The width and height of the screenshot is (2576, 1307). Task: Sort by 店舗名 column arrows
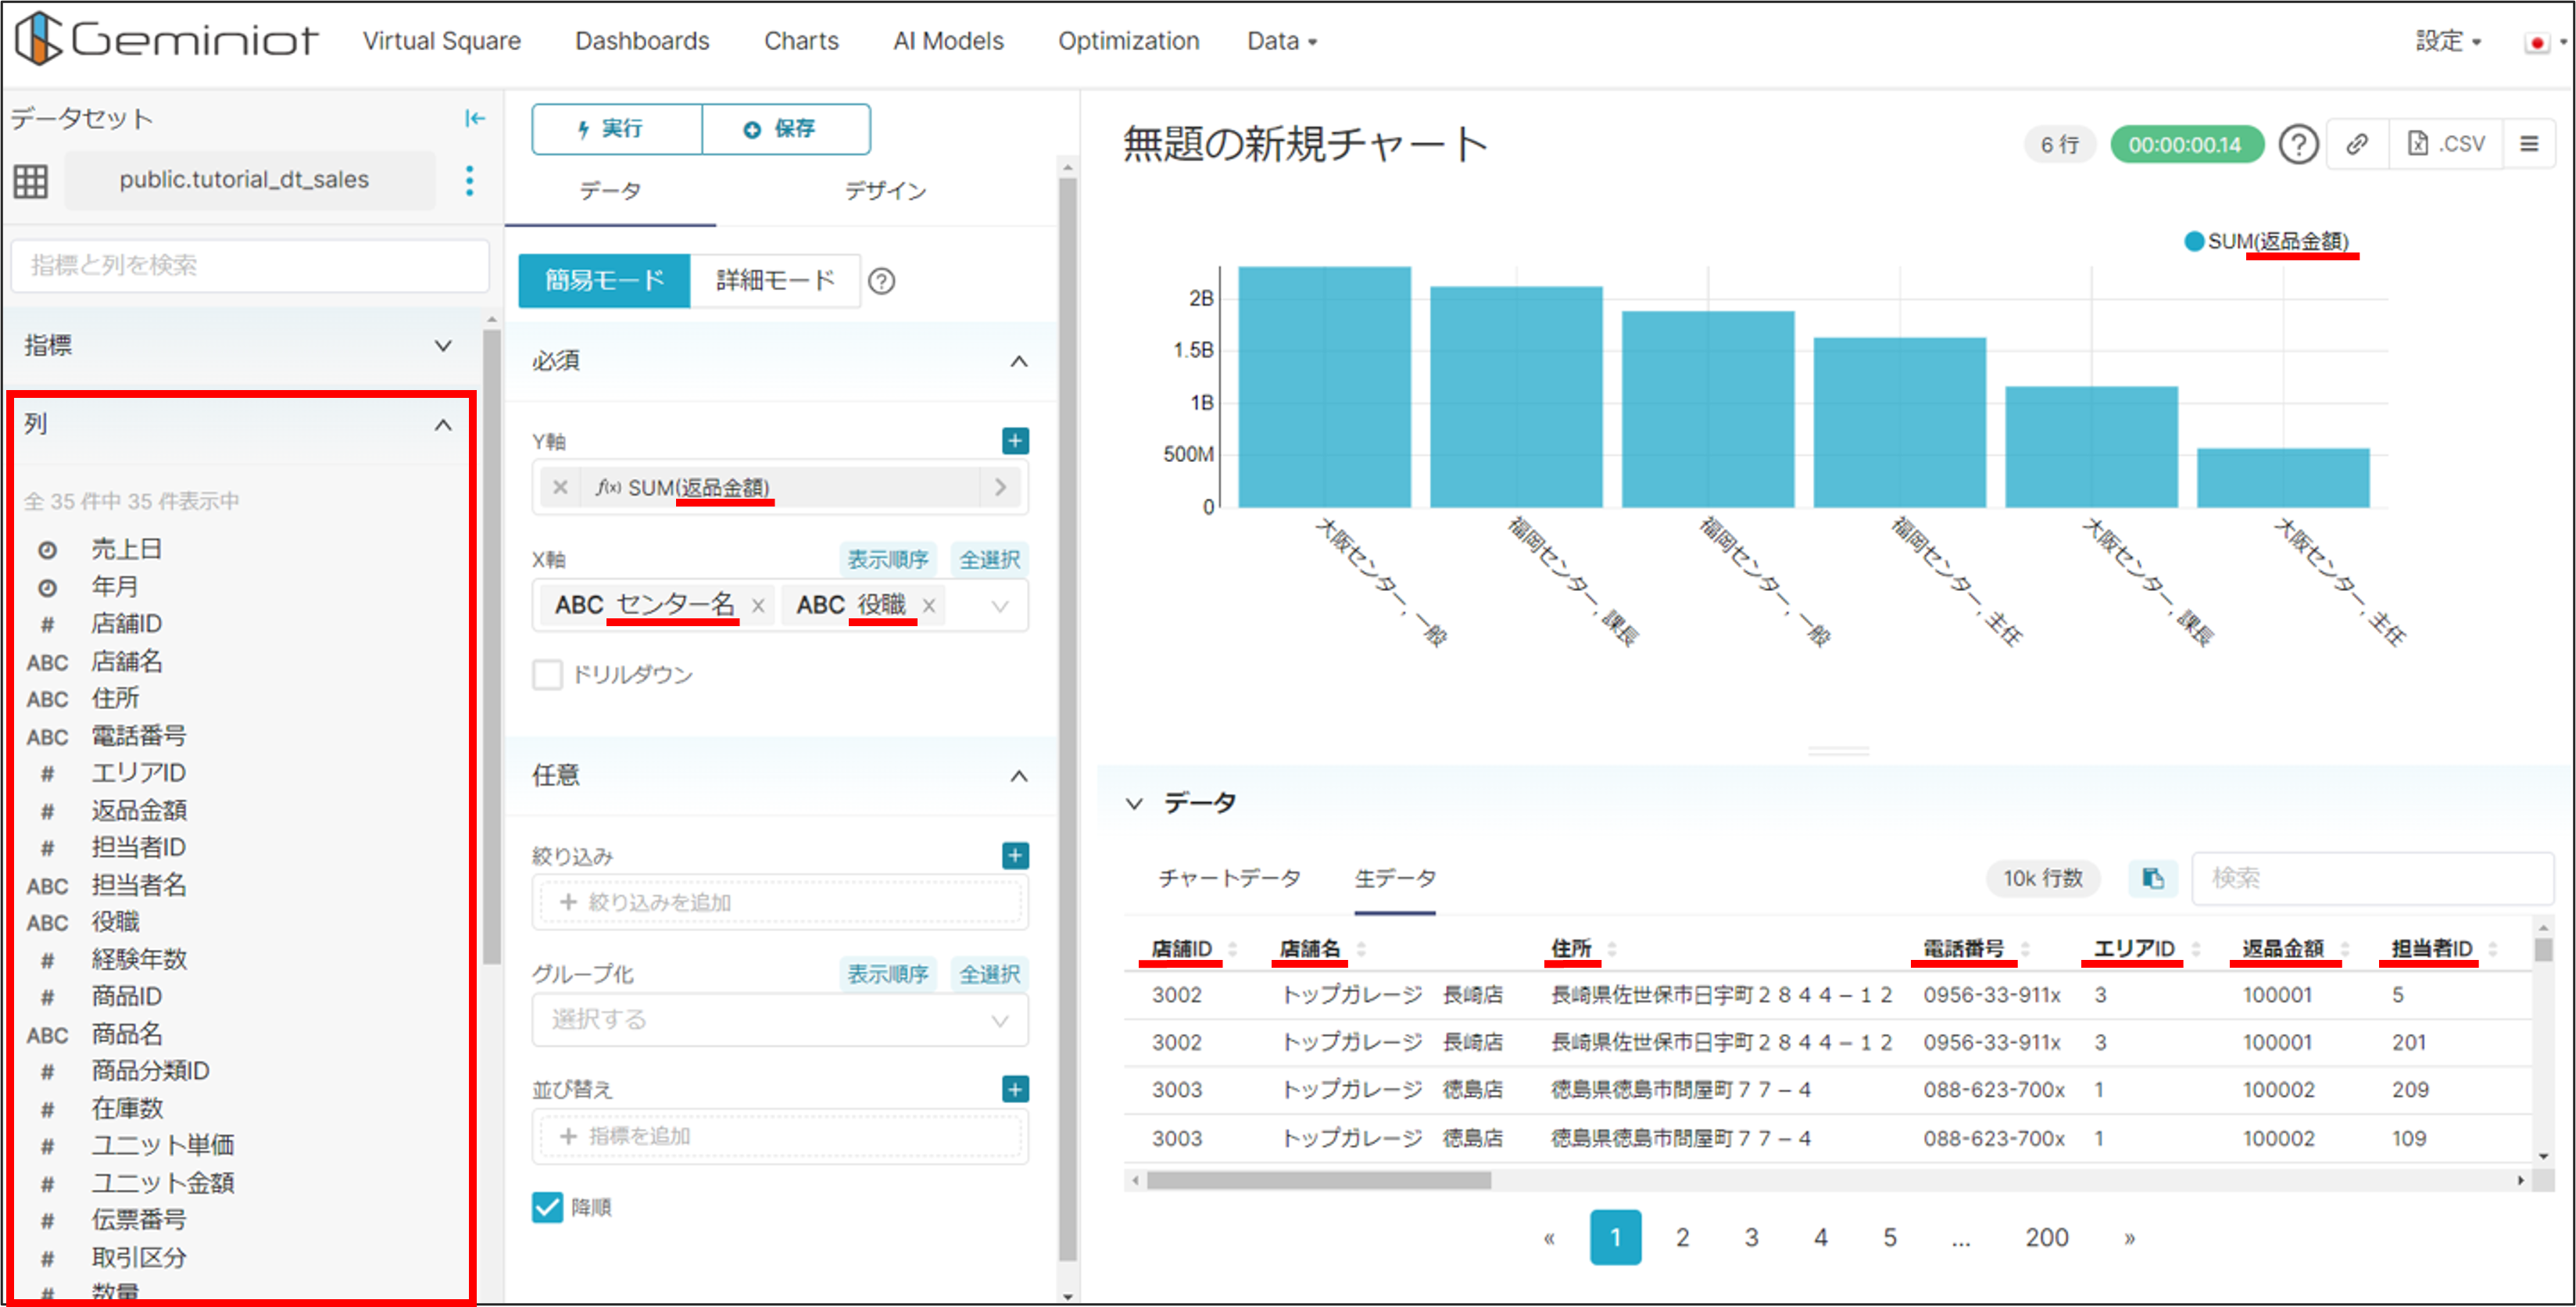point(1360,949)
